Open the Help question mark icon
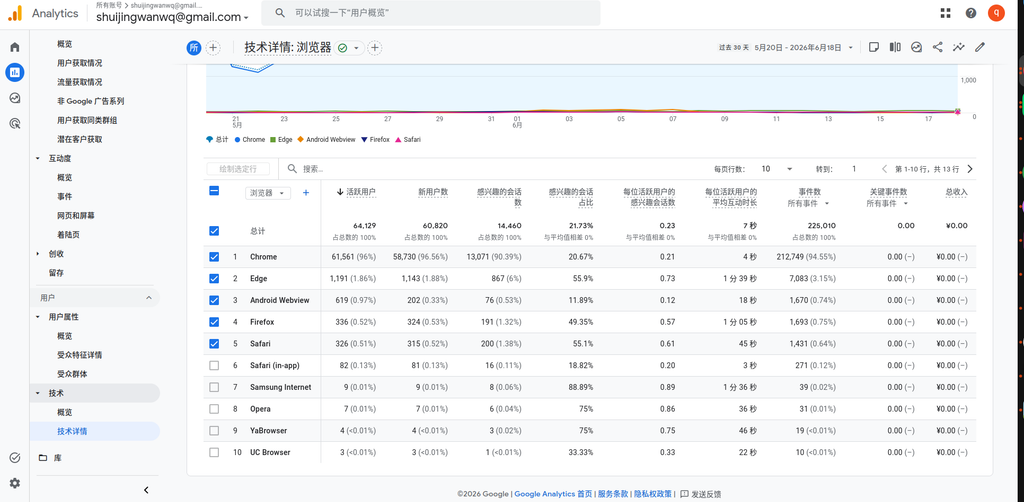 coord(971,13)
